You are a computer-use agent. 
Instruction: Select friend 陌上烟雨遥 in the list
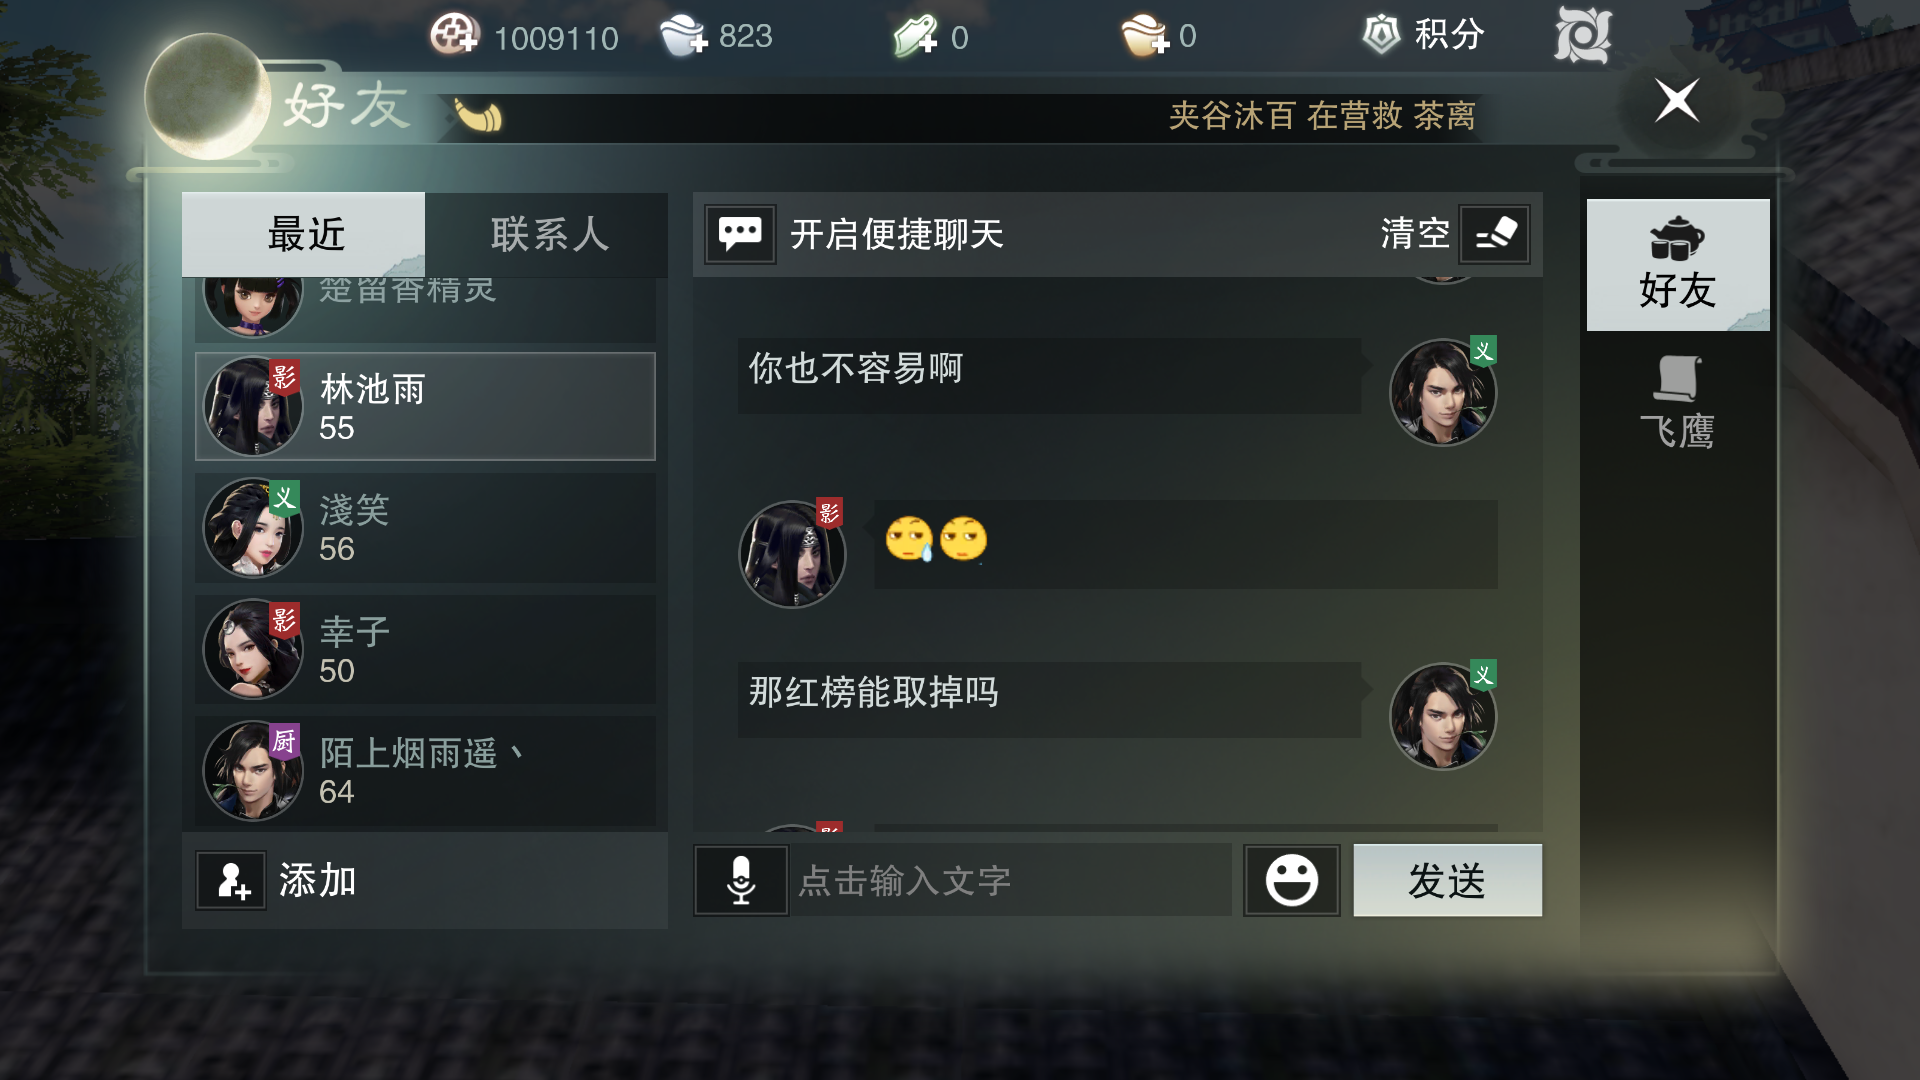pos(425,771)
